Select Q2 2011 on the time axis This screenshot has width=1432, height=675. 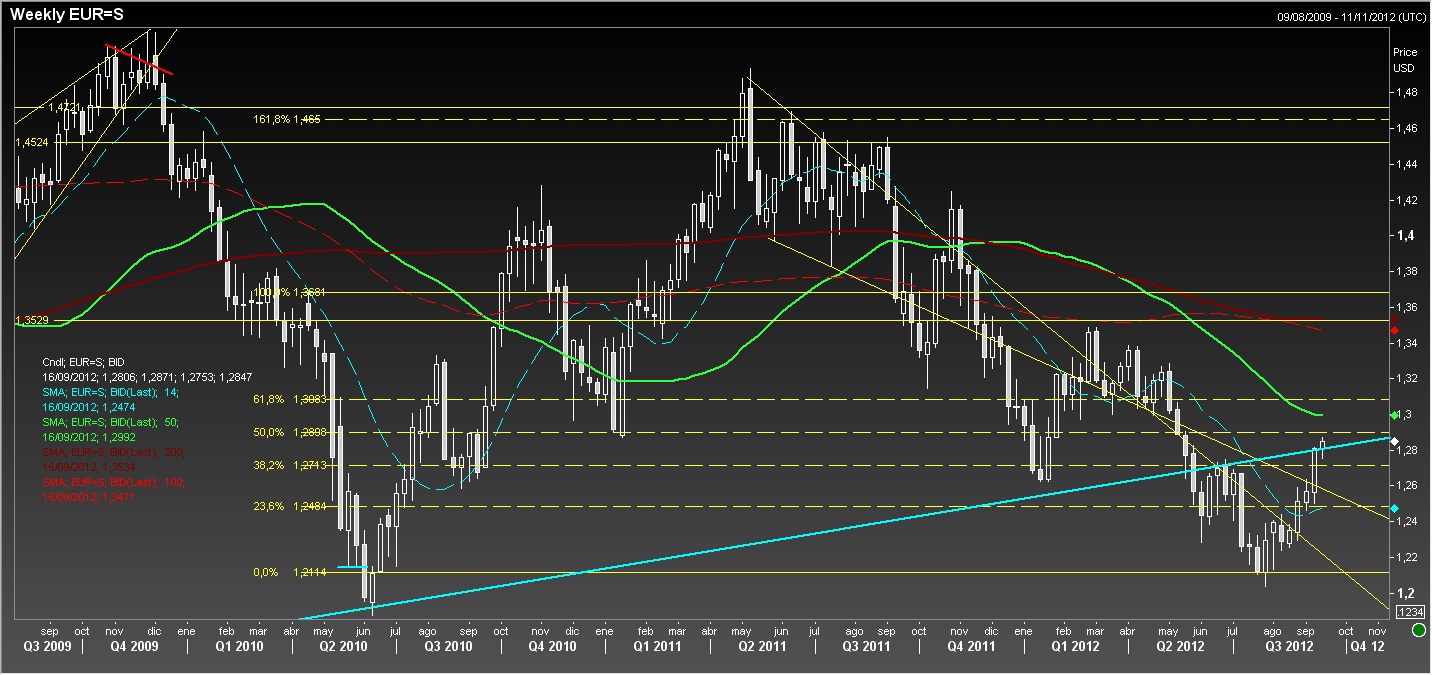tap(763, 647)
